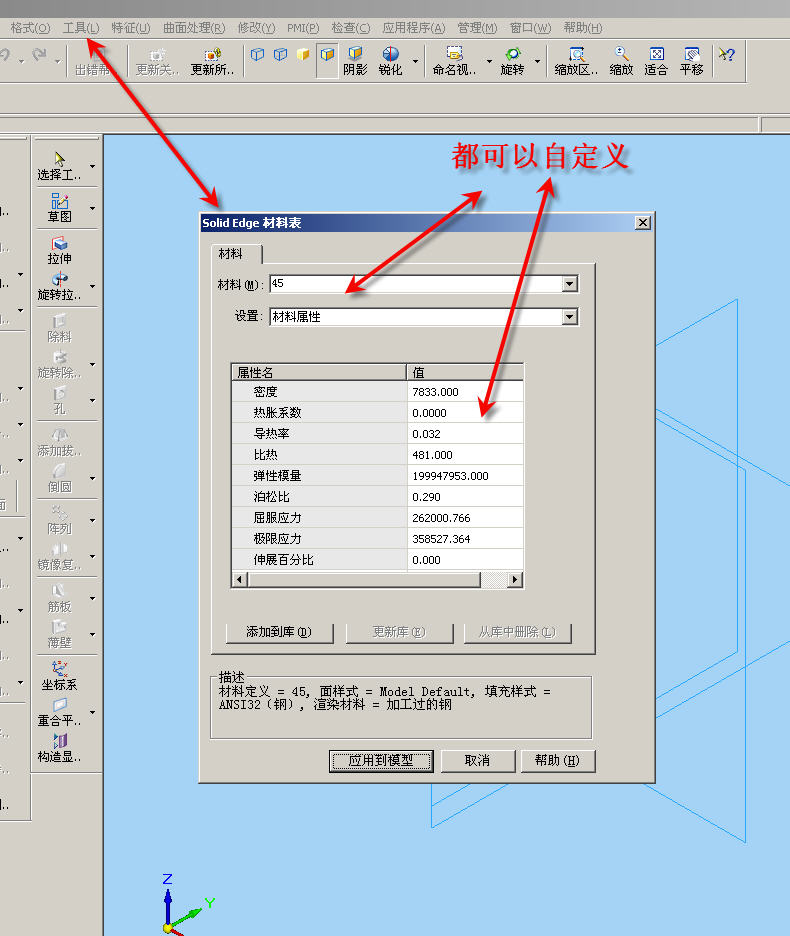Click the 伸展百分比 value 0.000
The image size is (790, 936).
(465, 560)
